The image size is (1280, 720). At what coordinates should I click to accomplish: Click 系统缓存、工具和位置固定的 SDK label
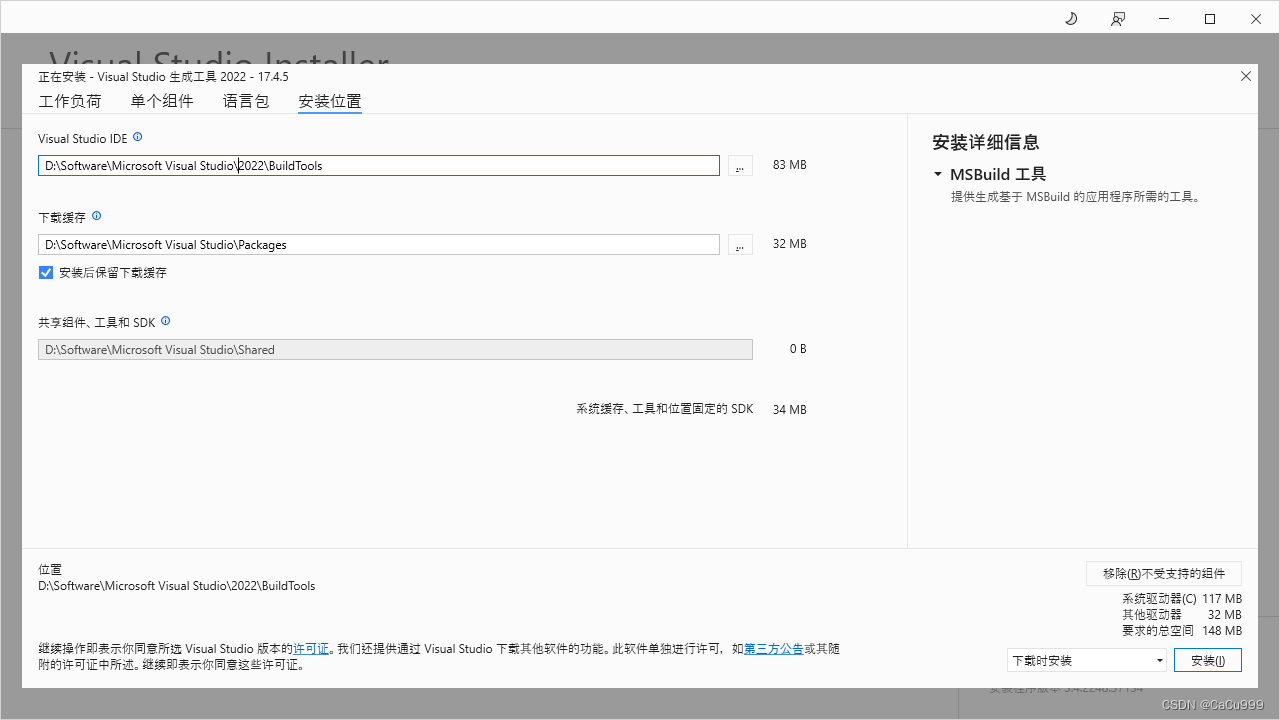665,409
